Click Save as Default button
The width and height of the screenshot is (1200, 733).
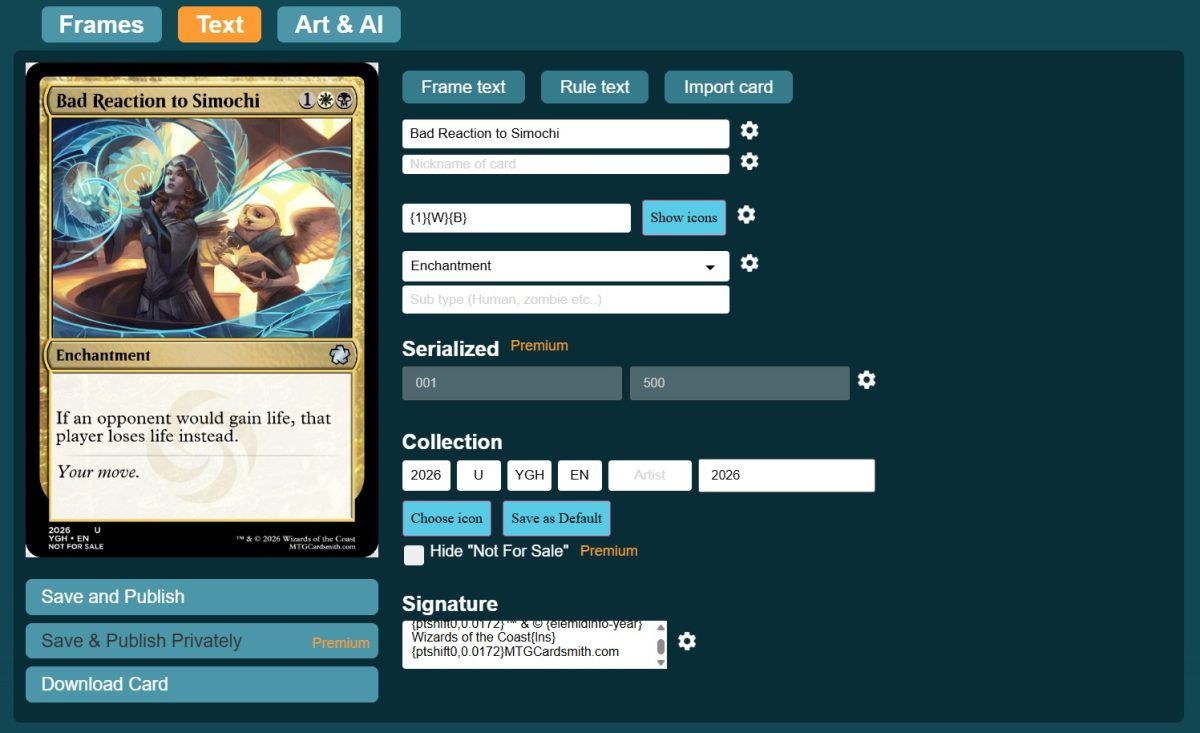tap(556, 518)
